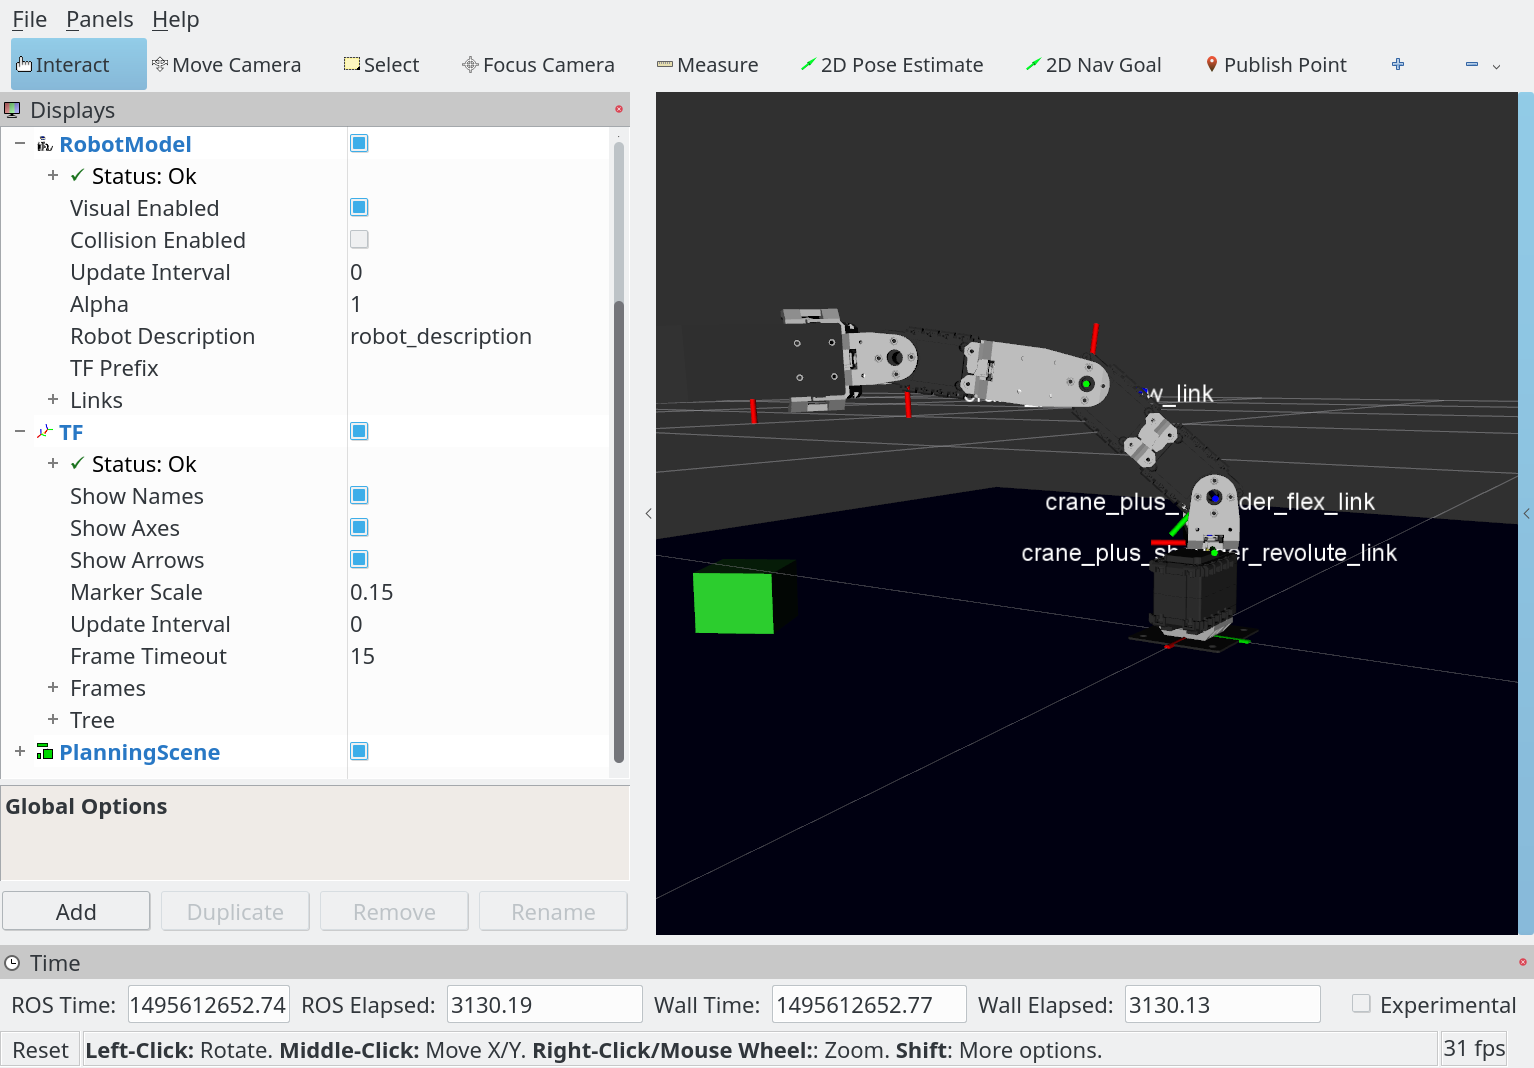Toggle the TF display checkbox
The width and height of the screenshot is (1534, 1068).
pos(359,431)
